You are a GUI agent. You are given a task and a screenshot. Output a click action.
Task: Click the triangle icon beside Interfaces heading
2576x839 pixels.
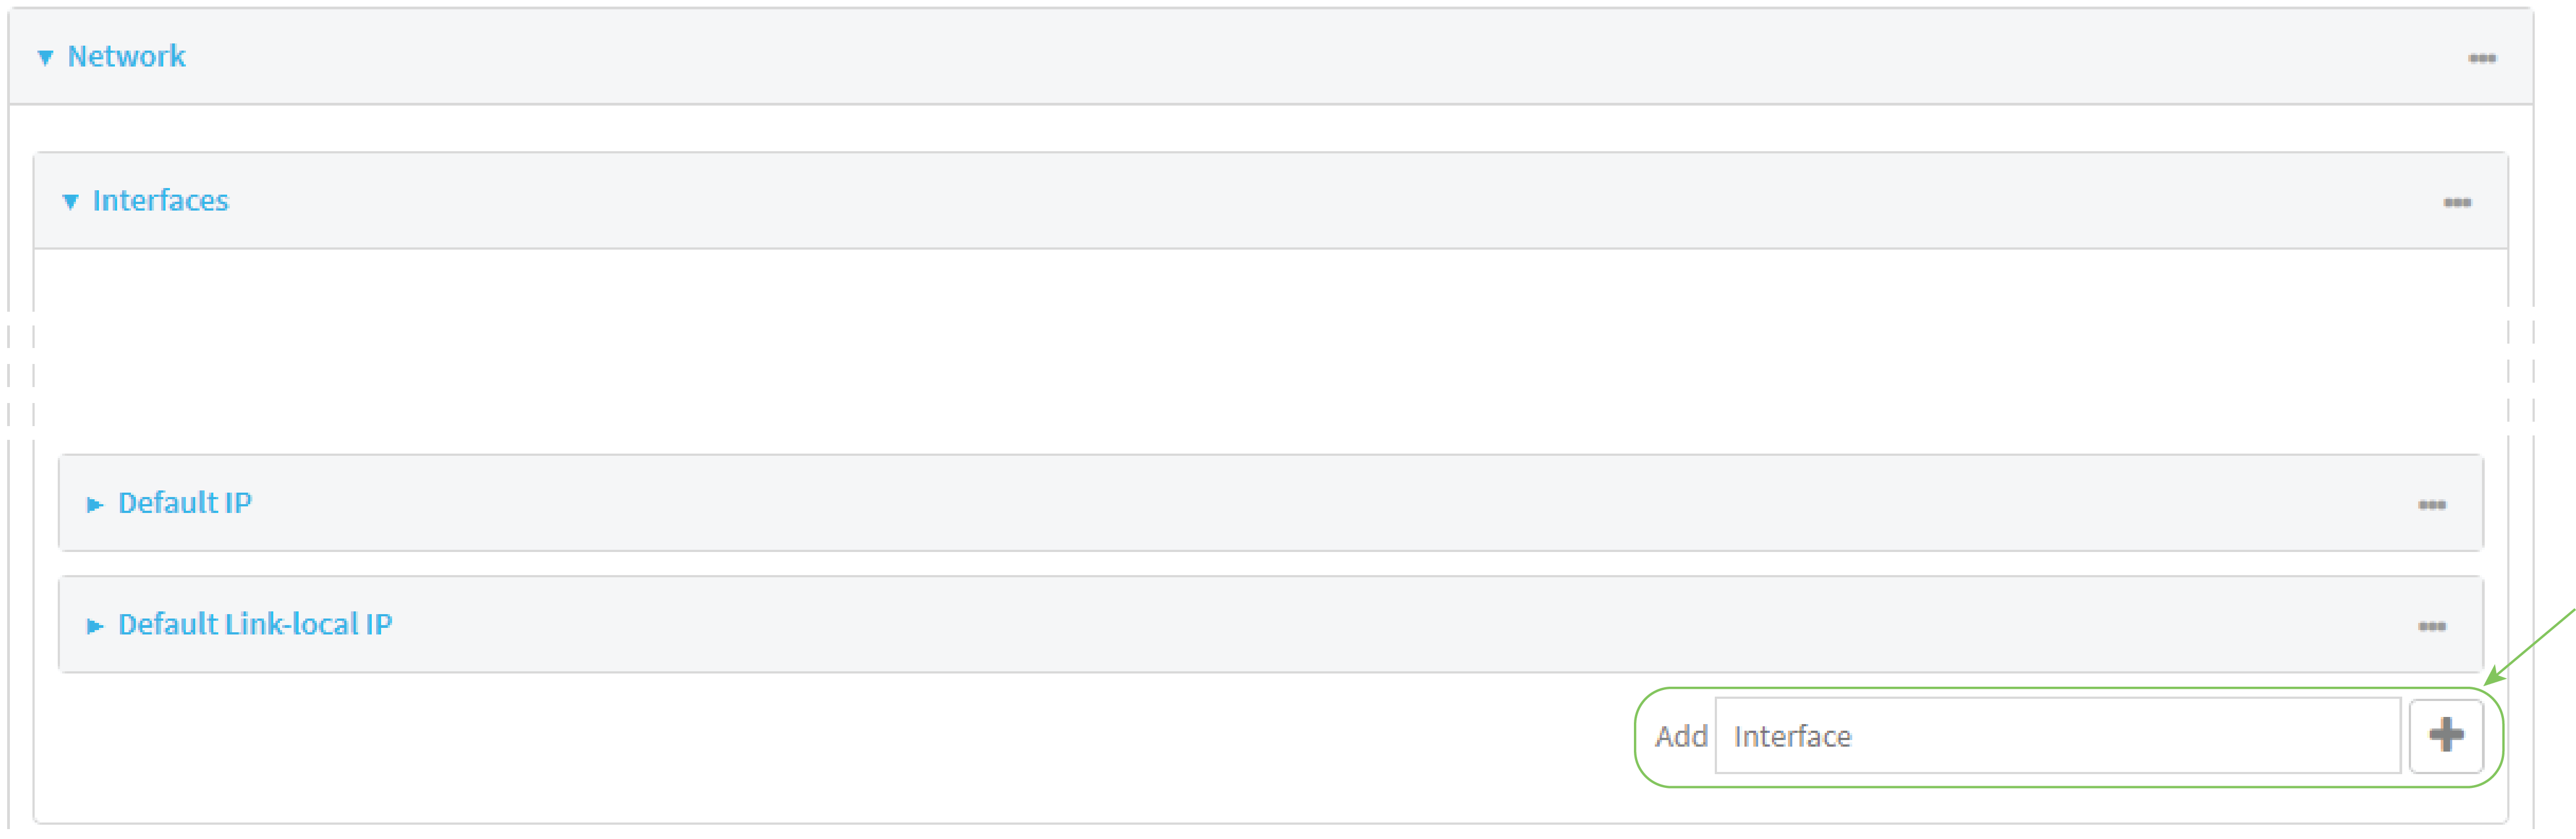click(x=69, y=201)
